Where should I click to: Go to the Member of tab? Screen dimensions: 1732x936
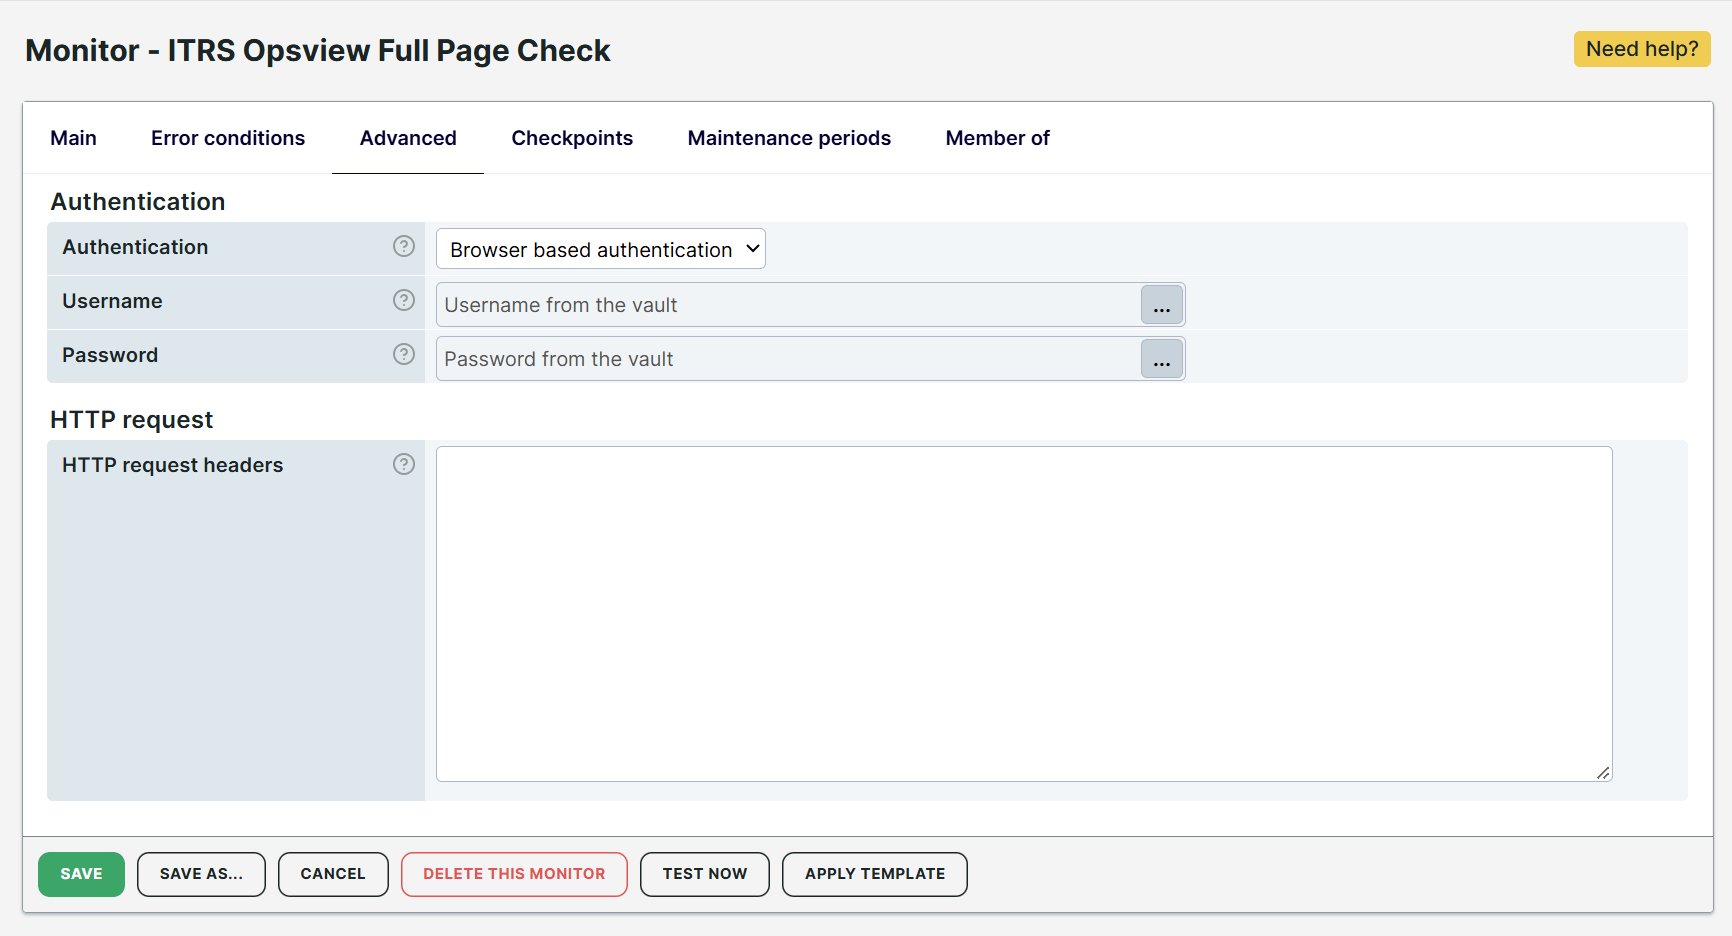click(x=998, y=138)
